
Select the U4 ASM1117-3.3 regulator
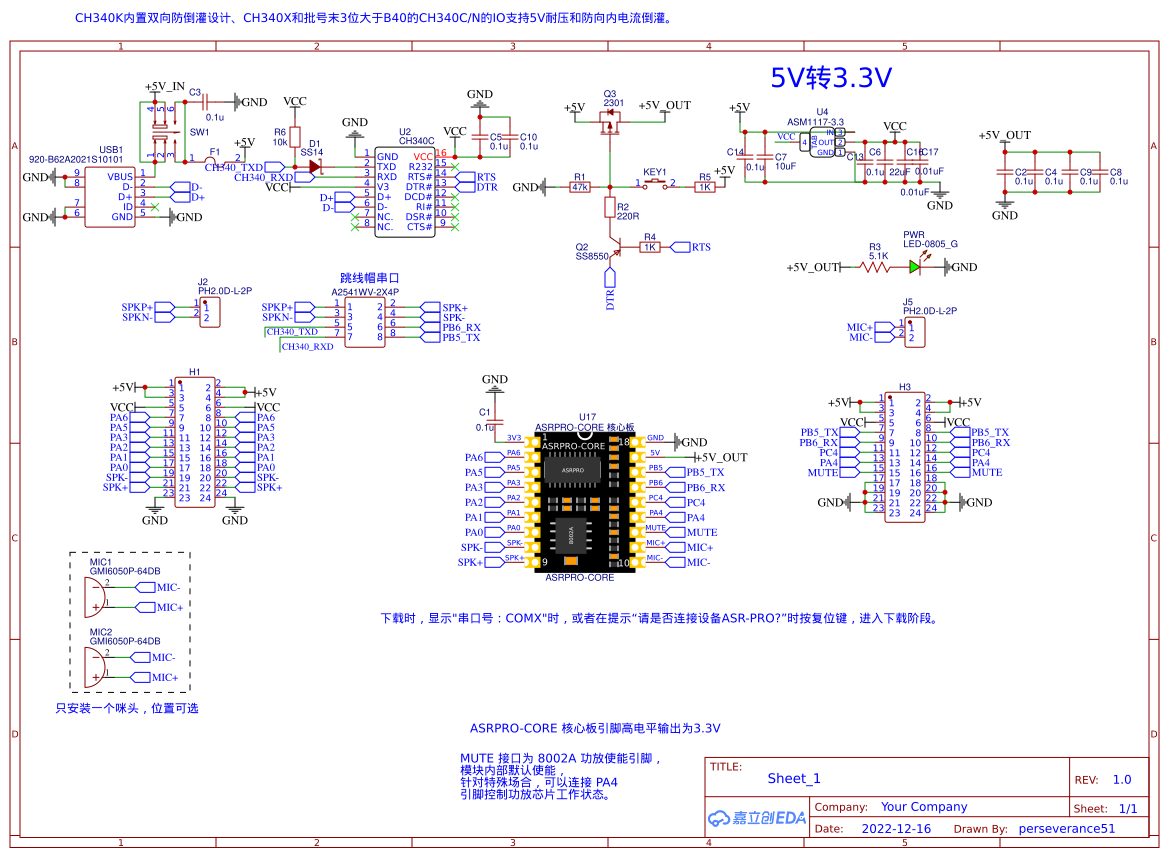point(822,142)
